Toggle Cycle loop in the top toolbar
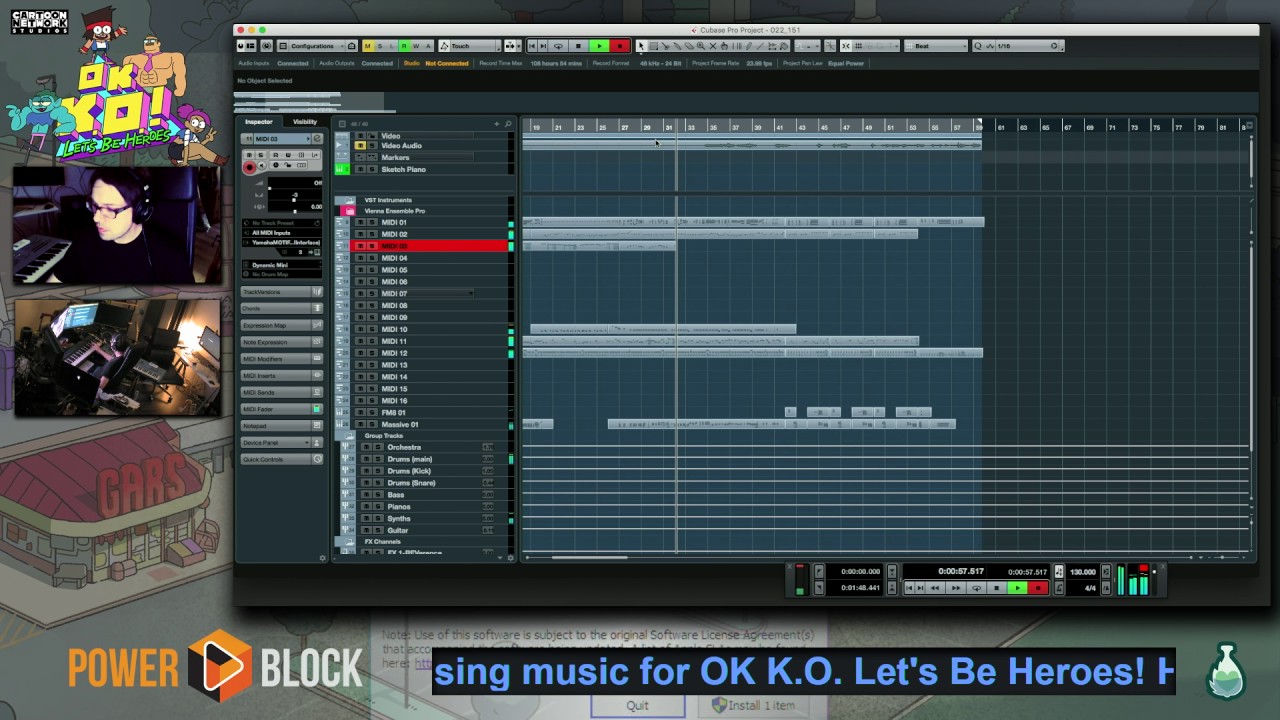Viewport: 1280px width, 720px height. [x=558, y=46]
